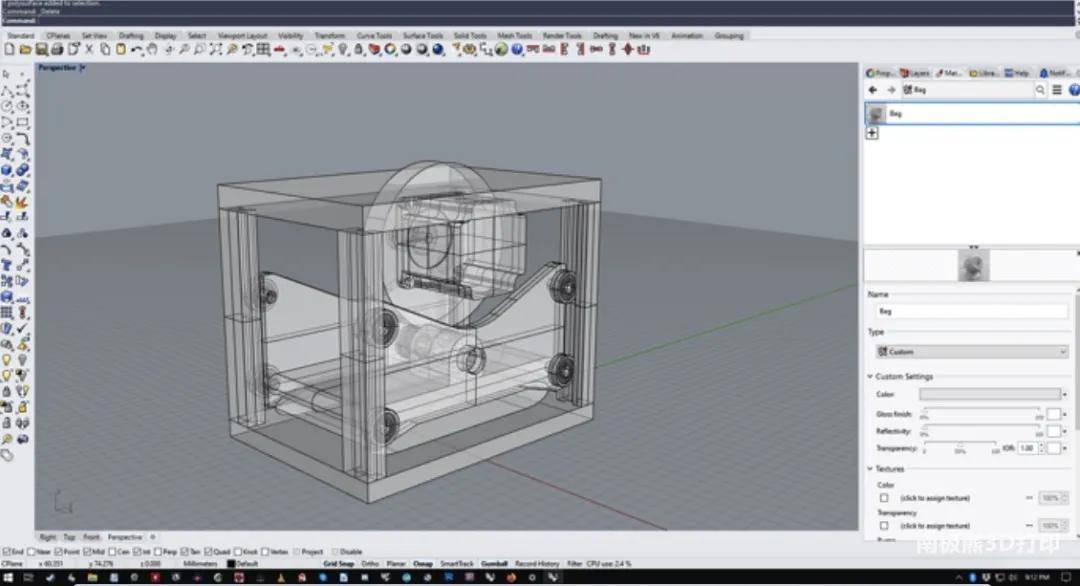
Task: Open the Solid Tools toolbar tab
Action: tap(470, 35)
